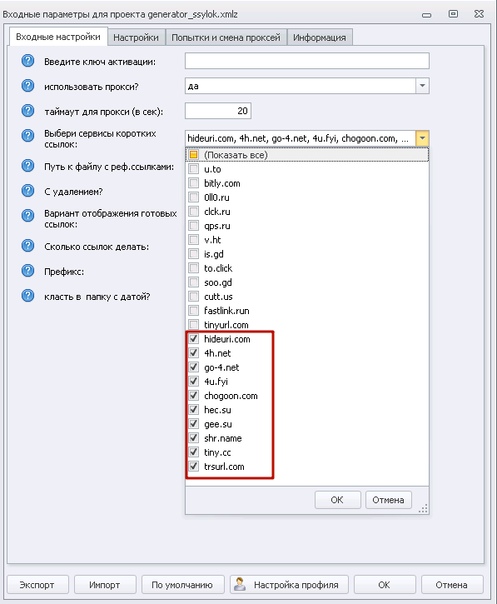Click help icon next to 'Префикс:' label
This screenshot has height=604, width=497.
pos(28,271)
